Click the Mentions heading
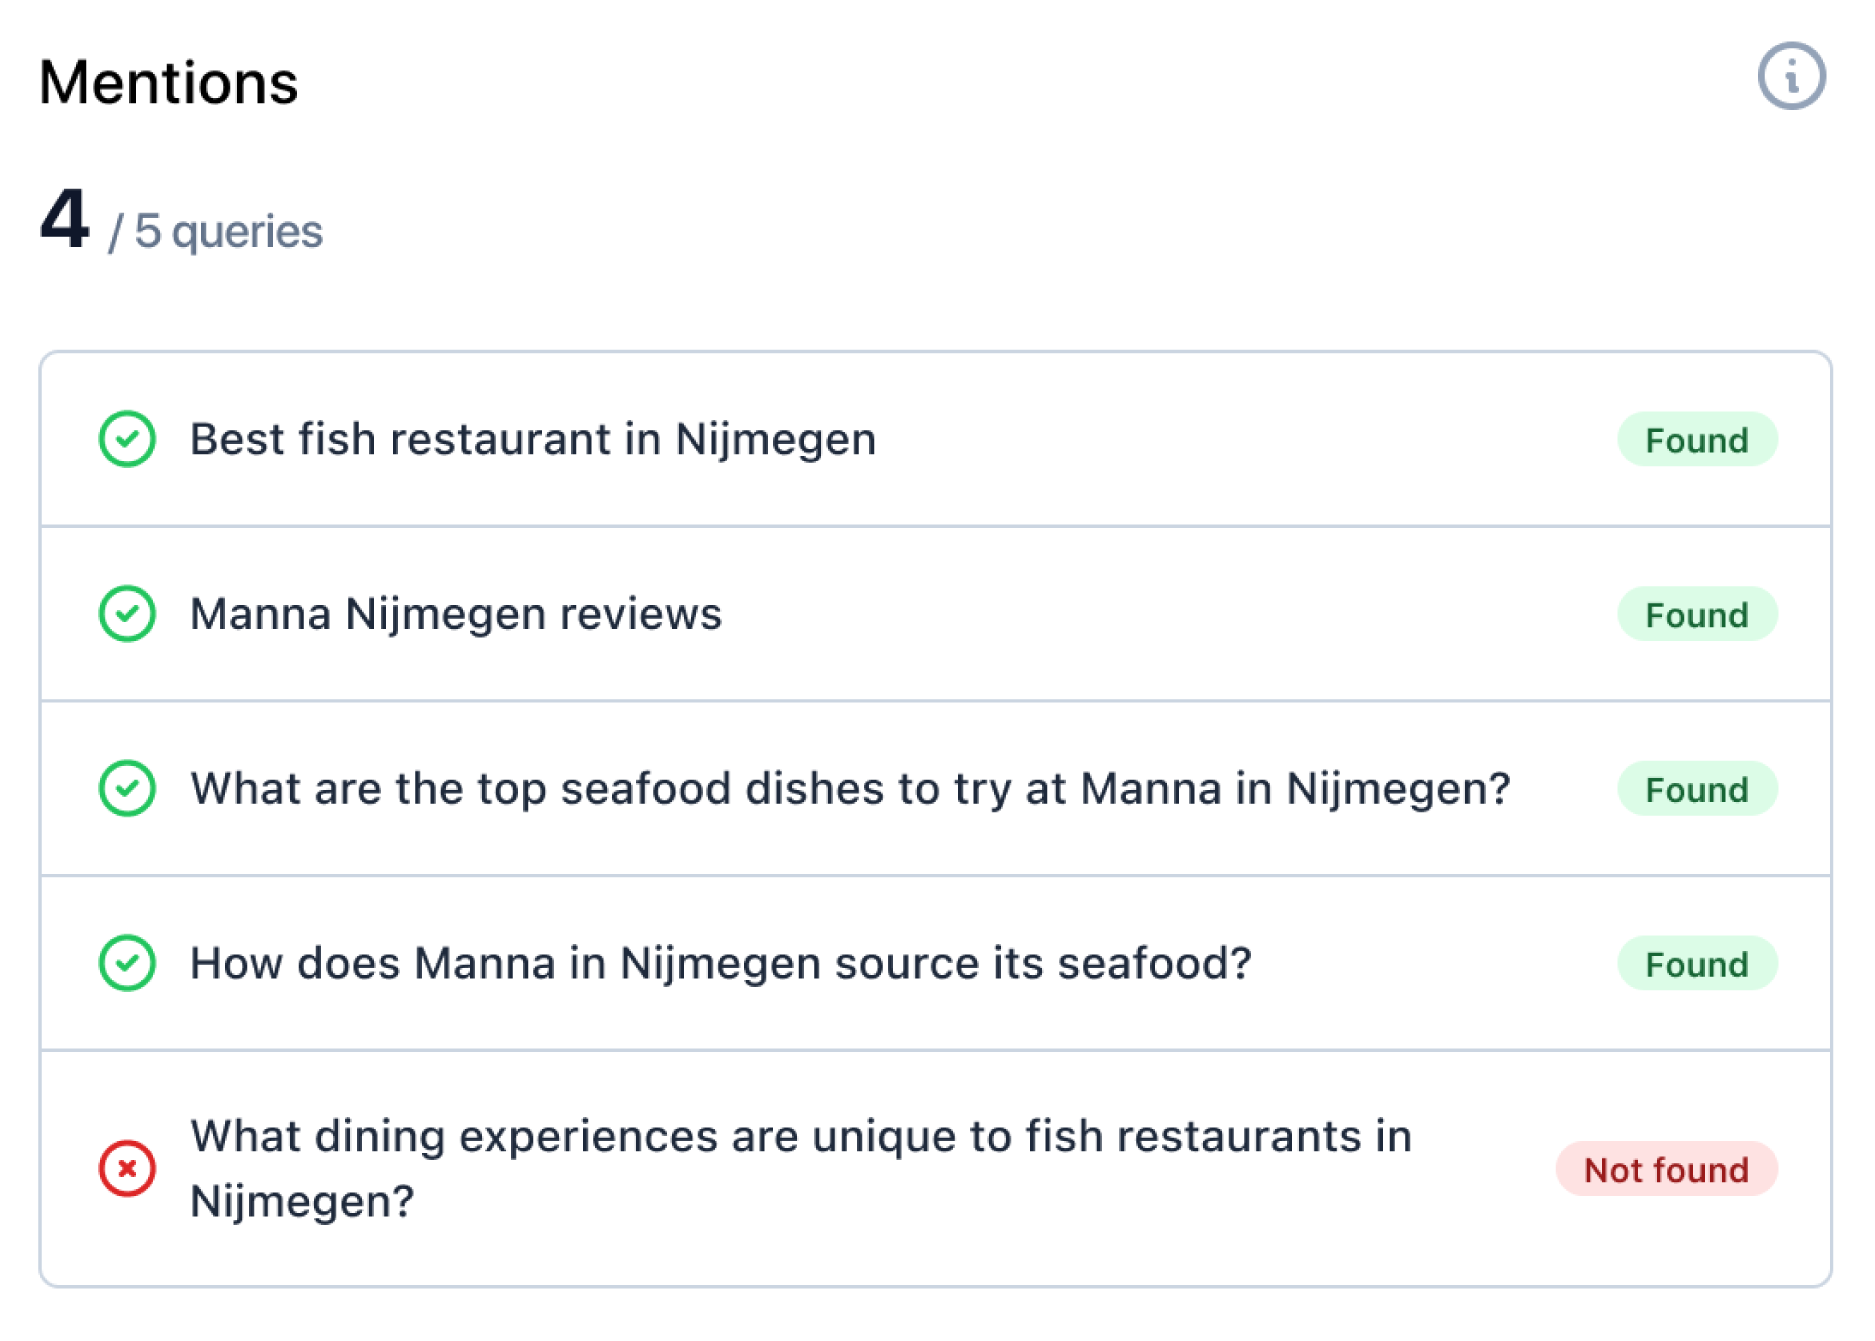The image size is (1875, 1341). pos(169,82)
